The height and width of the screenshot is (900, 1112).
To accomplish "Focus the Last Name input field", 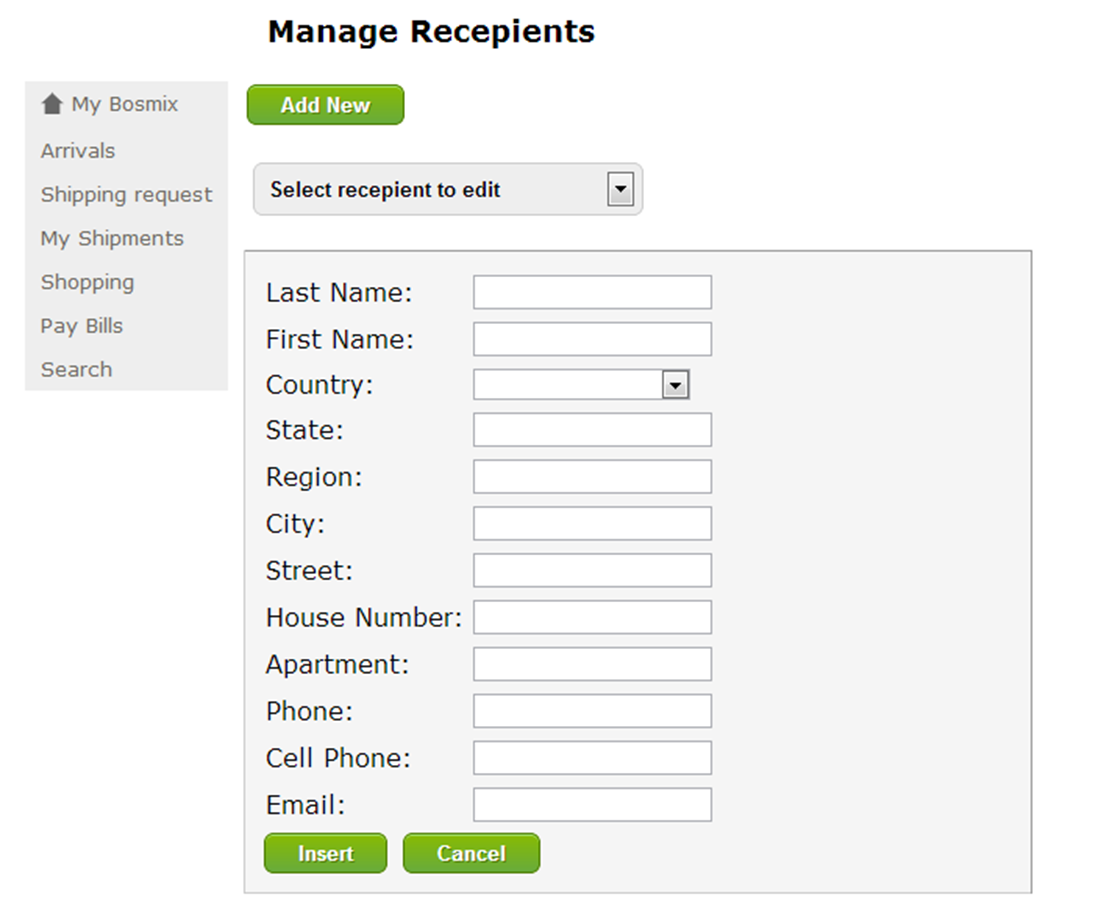I will point(592,292).
